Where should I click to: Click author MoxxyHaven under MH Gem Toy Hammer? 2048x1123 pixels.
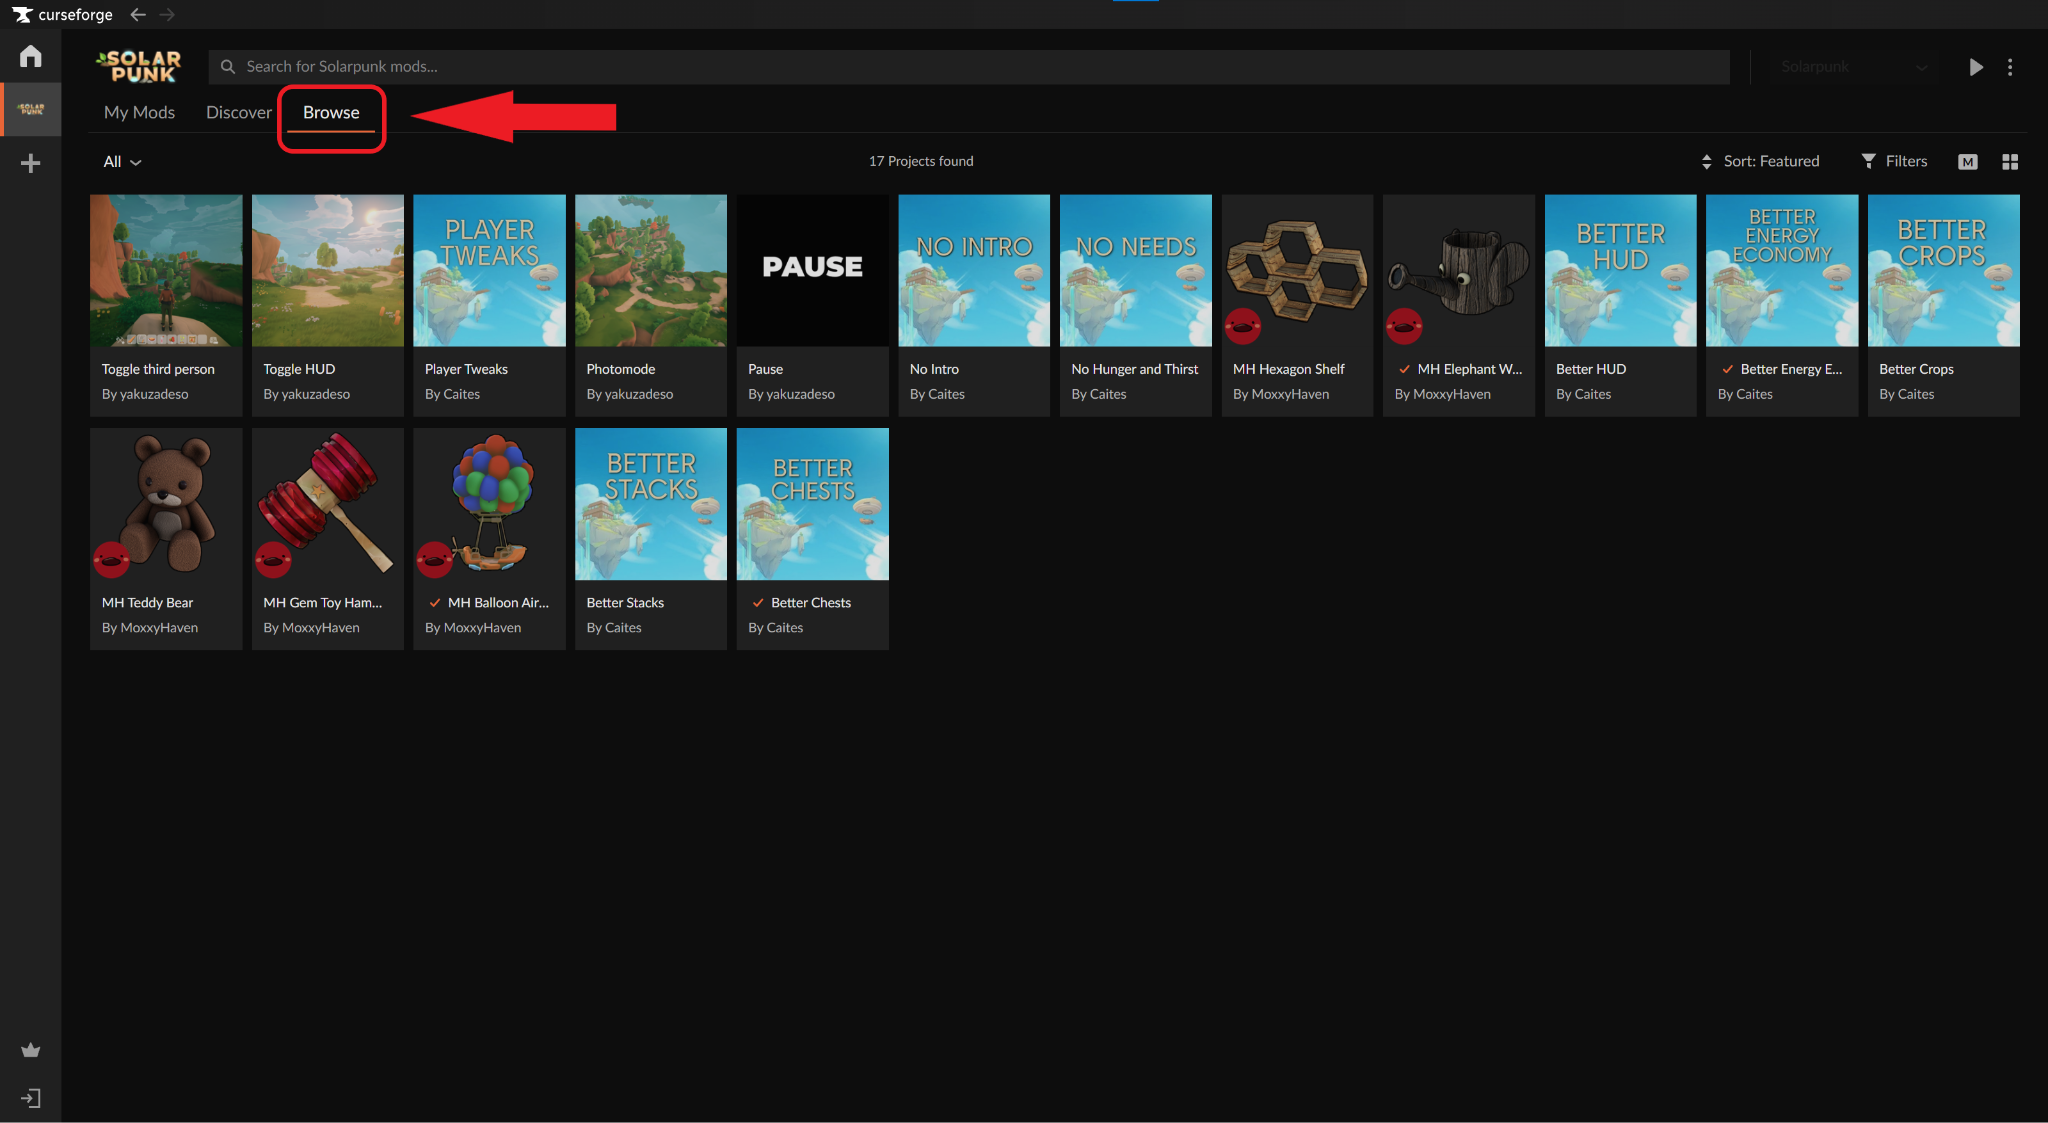pyautogui.click(x=321, y=628)
